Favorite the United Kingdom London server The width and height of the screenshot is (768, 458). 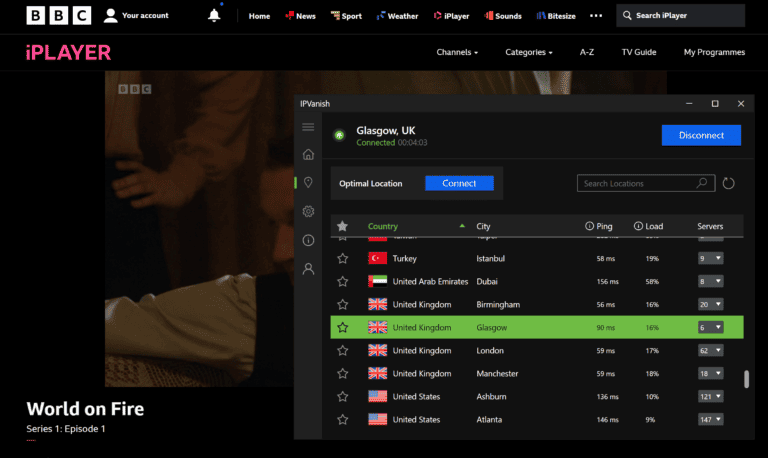[x=342, y=350]
